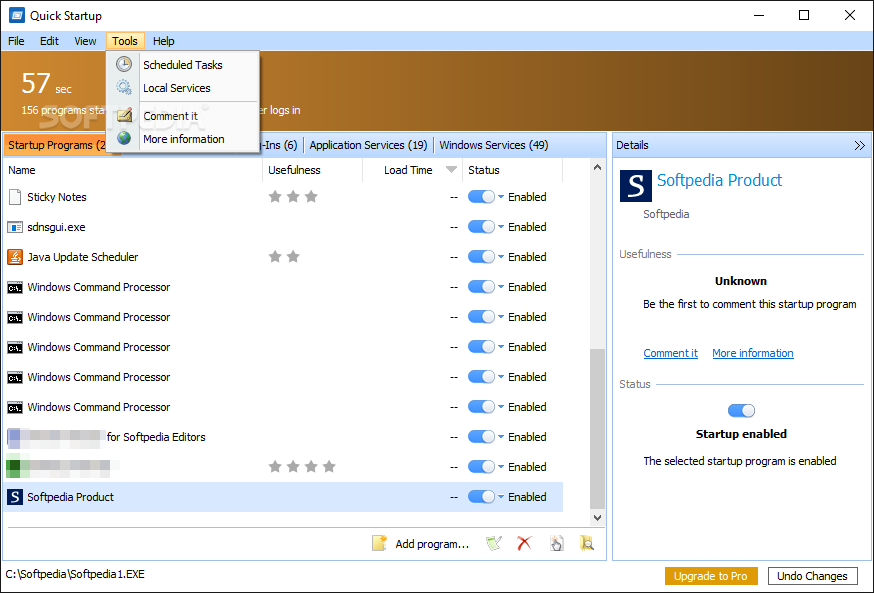
Task: Switch to Windows Services (49) tab
Action: point(493,145)
